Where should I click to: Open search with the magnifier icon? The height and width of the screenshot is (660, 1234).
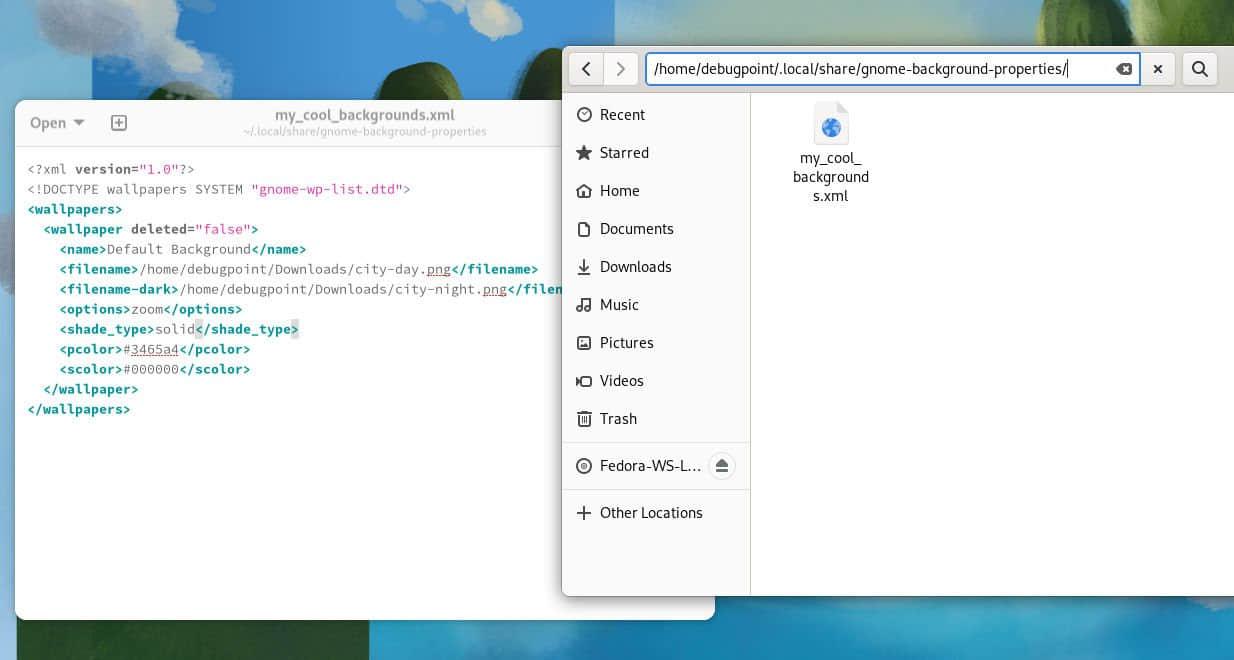[1200, 69]
